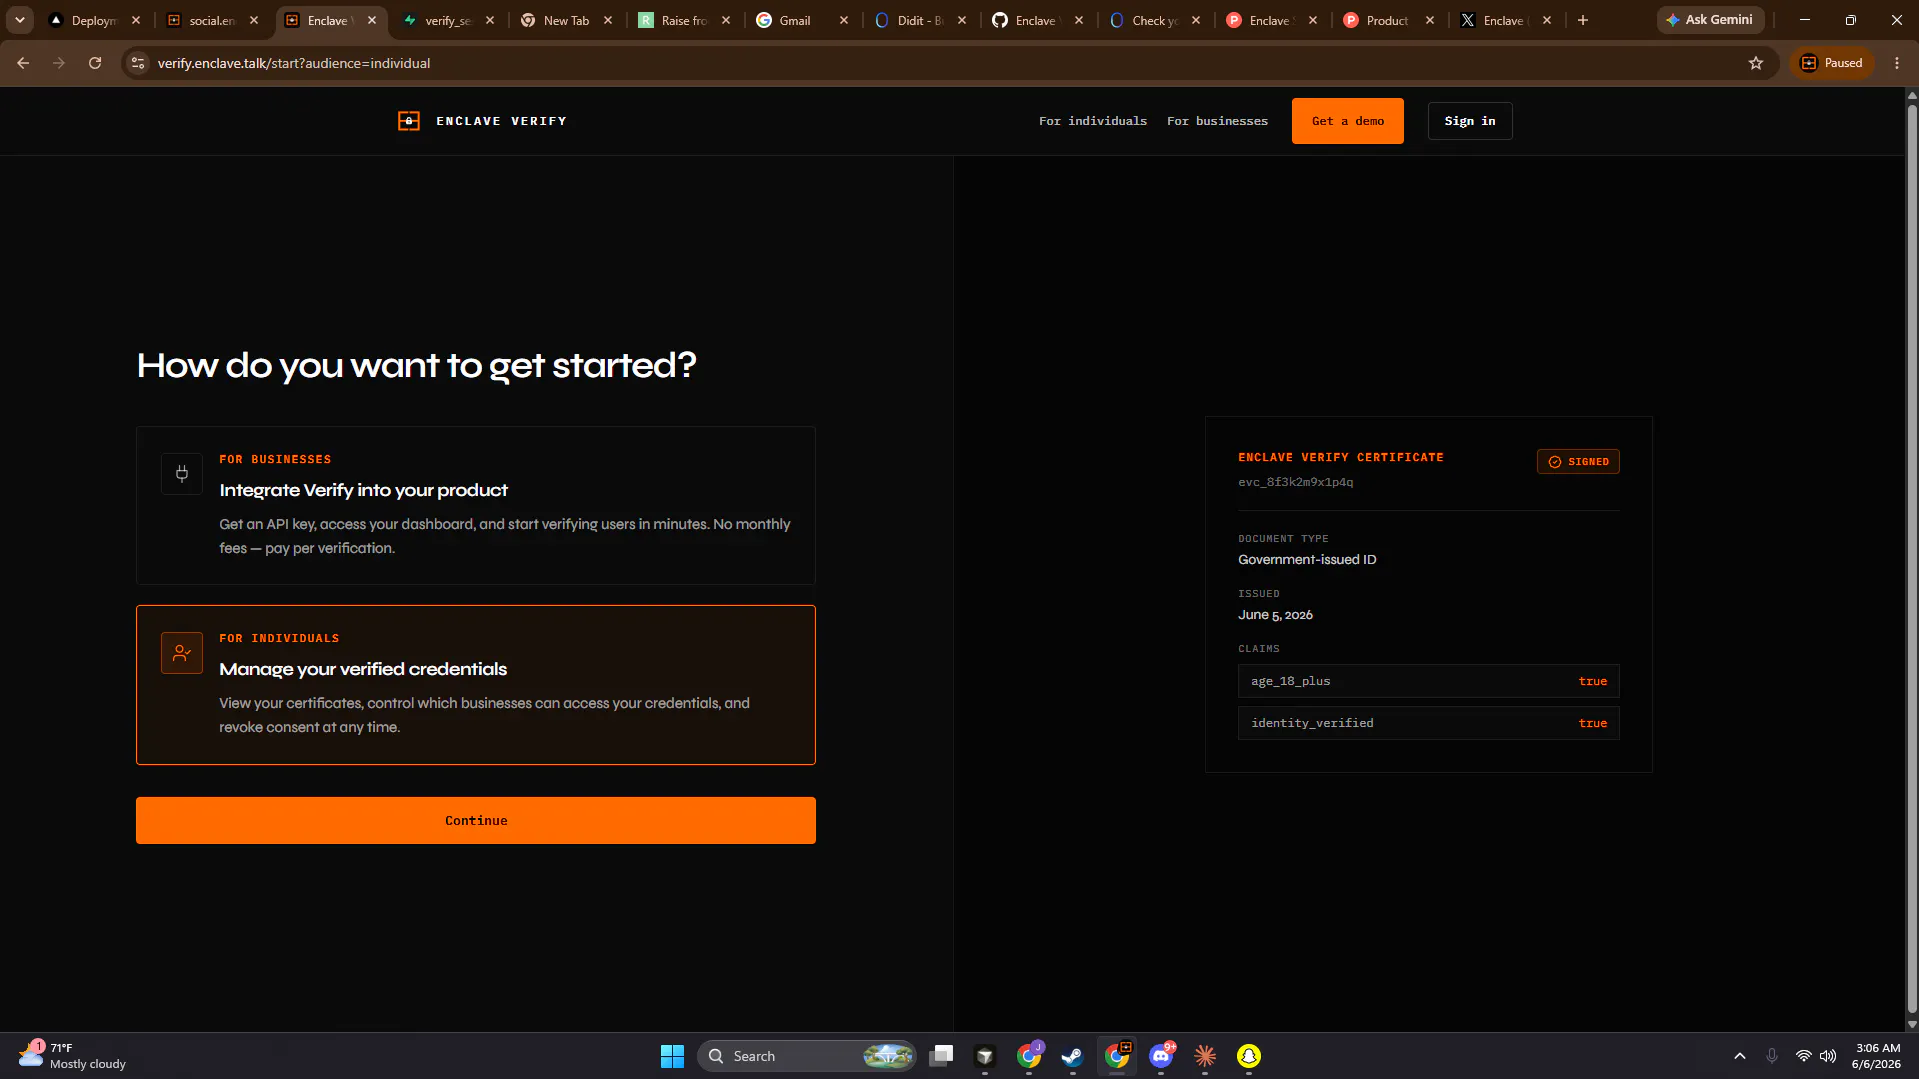Click the Windows taskbar Search box

coord(806,1056)
